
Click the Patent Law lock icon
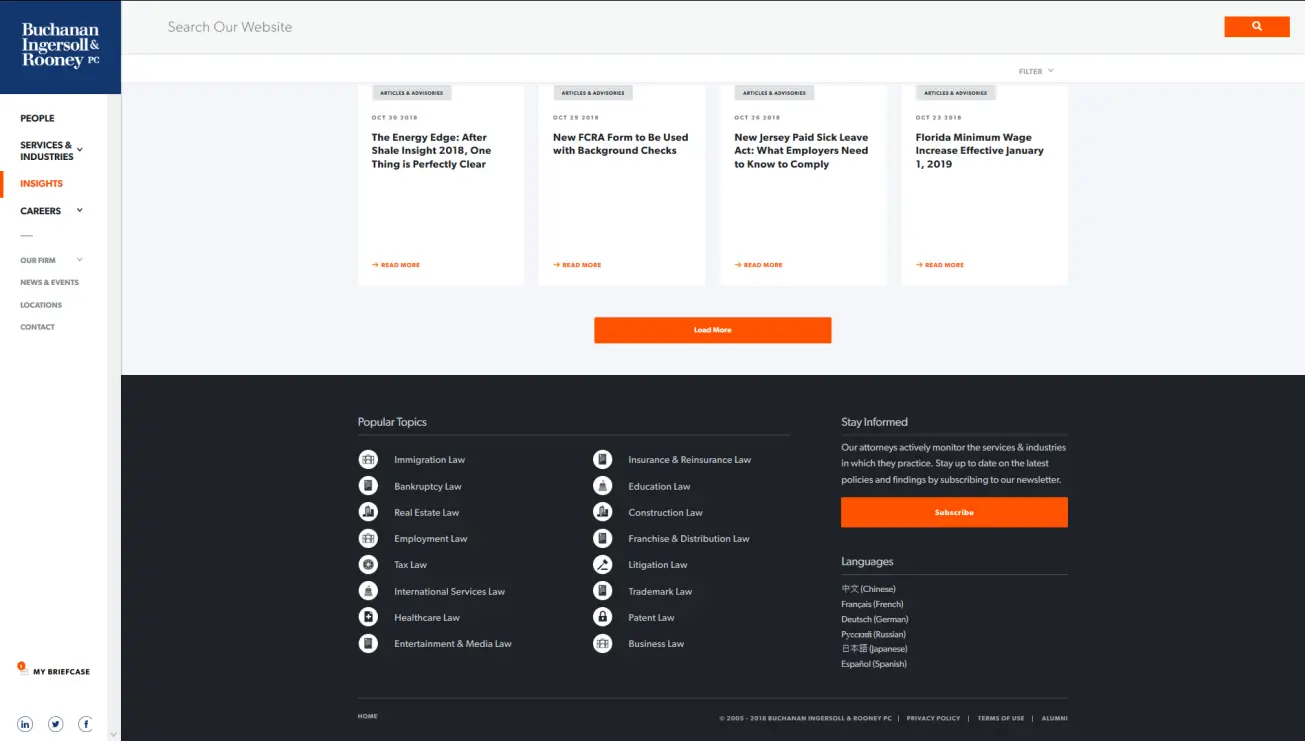pos(602,617)
